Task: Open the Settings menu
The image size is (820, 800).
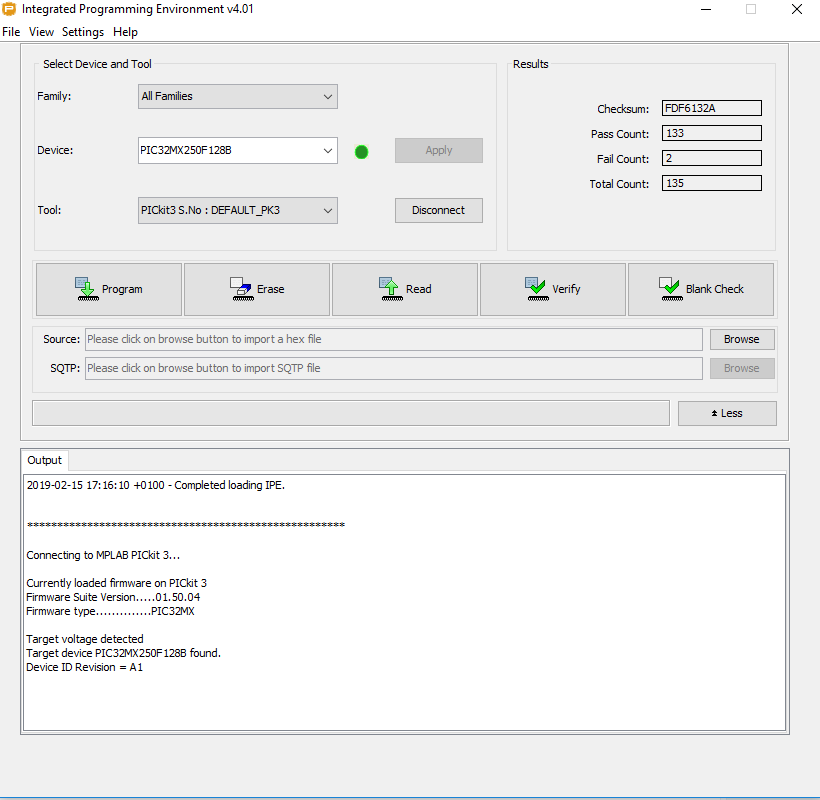Action: [83, 32]
